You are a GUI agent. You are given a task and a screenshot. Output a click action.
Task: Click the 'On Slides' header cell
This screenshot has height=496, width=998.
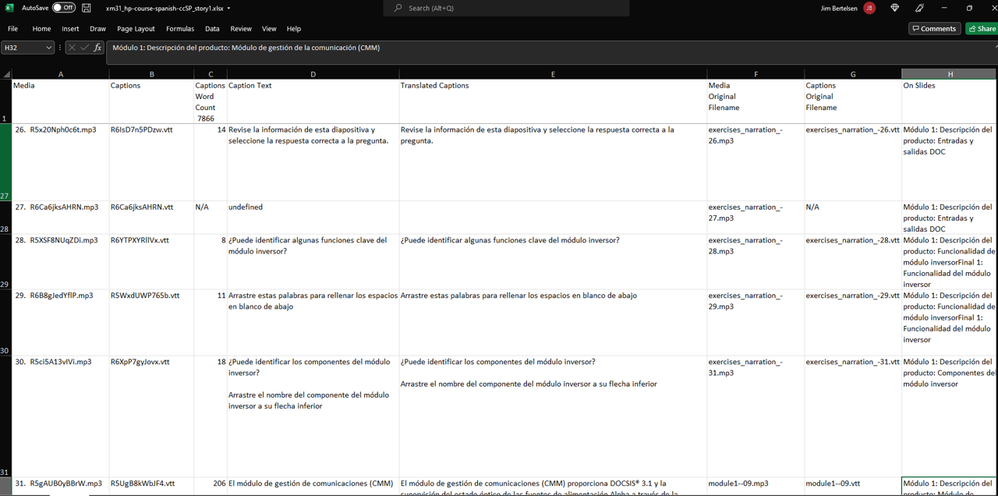coord(950,102)
